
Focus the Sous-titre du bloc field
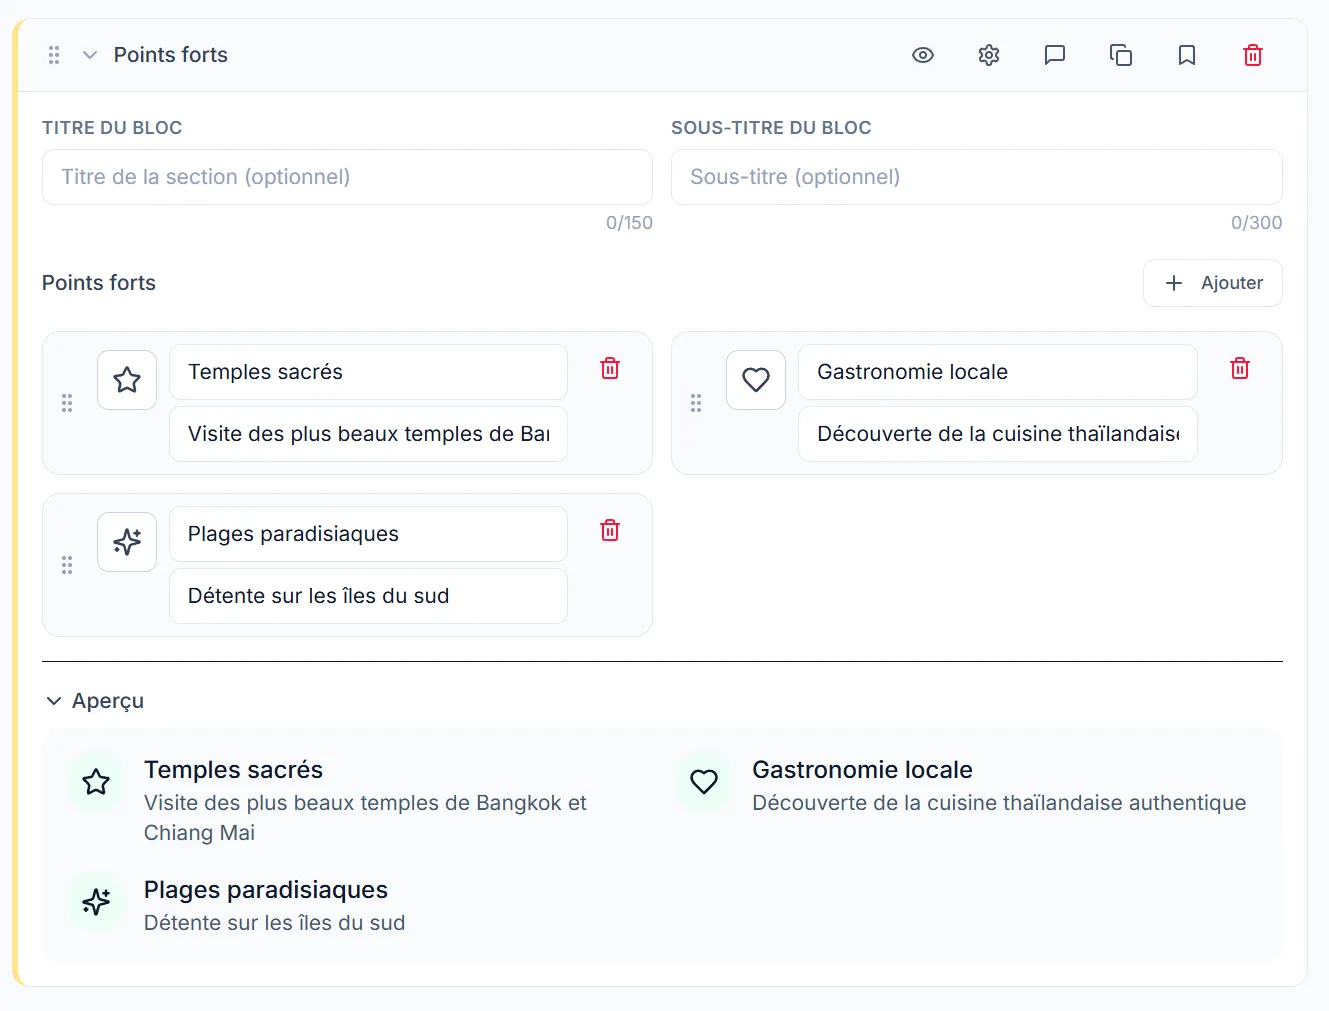[976, 177]
